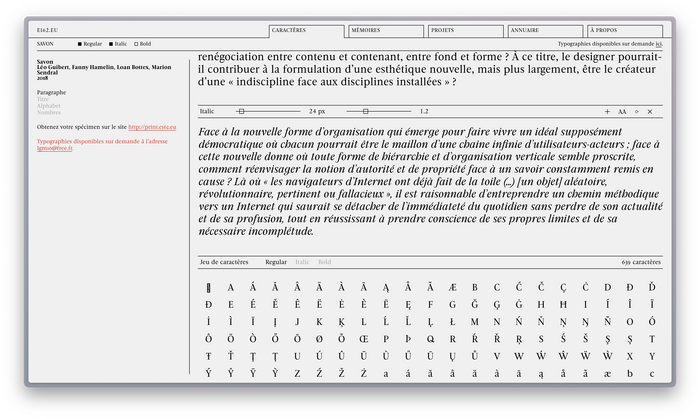Go to the Projets tab

466,30
